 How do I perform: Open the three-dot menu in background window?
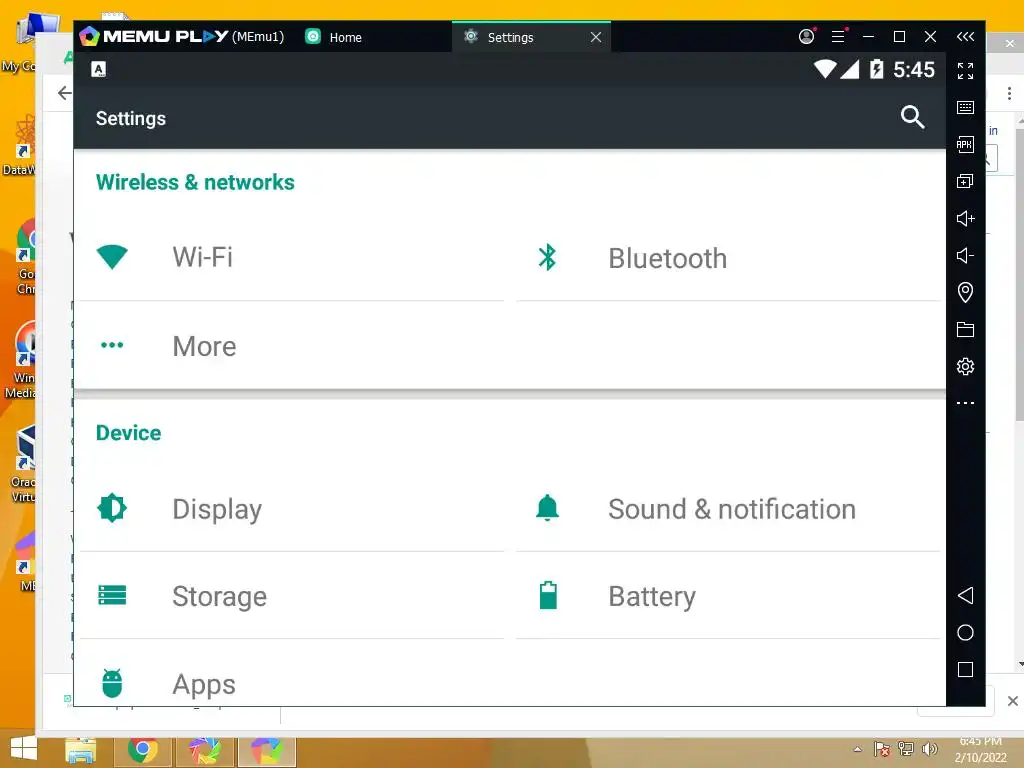(1009, 93)
